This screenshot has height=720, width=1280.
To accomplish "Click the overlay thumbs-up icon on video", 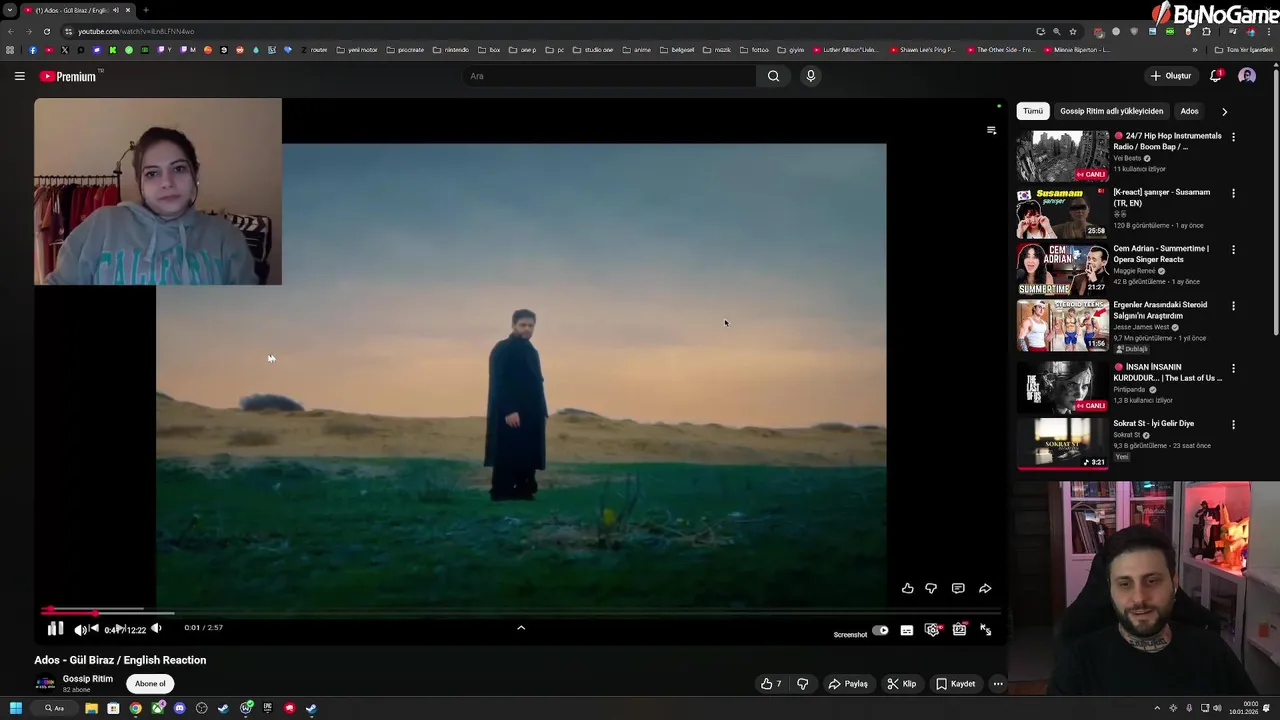I will (x=907, y=589).
